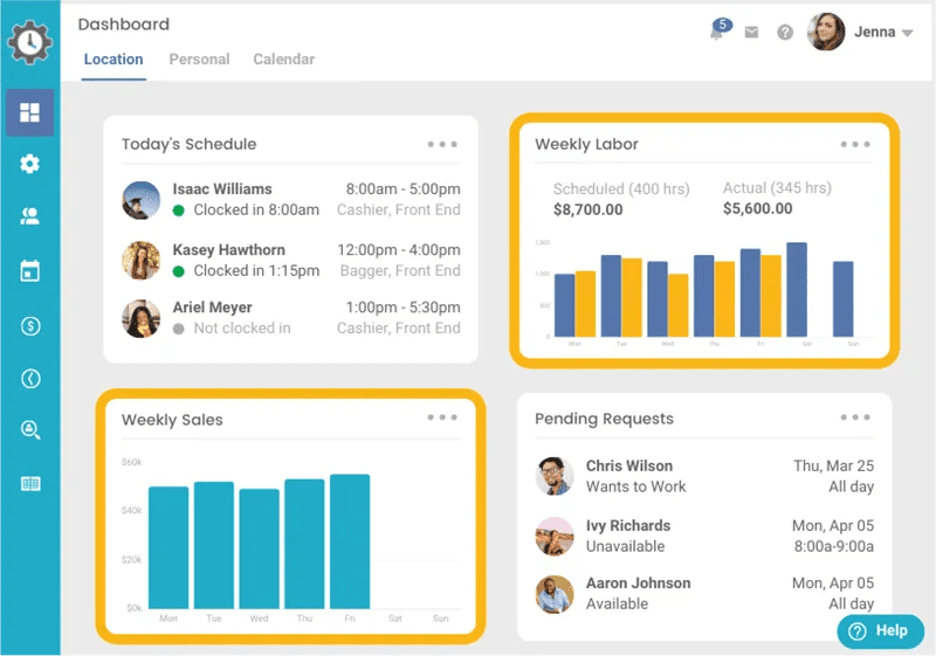Viewport: 936px width, 656px height.
Task: Open the Schedule calendar icon in sidebar
Action: [30, 270]
